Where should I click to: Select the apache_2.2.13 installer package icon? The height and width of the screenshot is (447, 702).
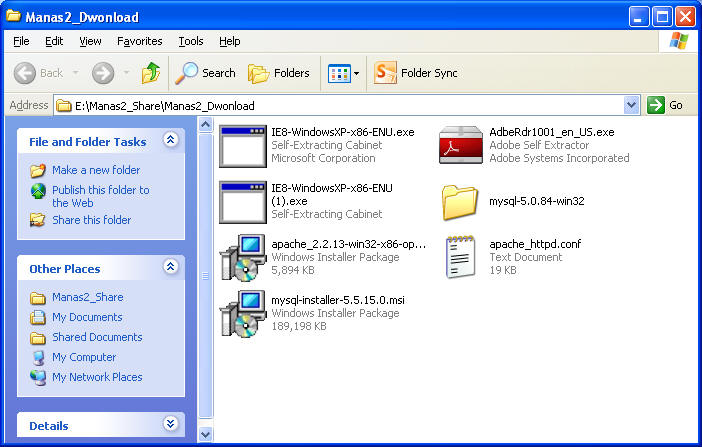click(243, 258)
